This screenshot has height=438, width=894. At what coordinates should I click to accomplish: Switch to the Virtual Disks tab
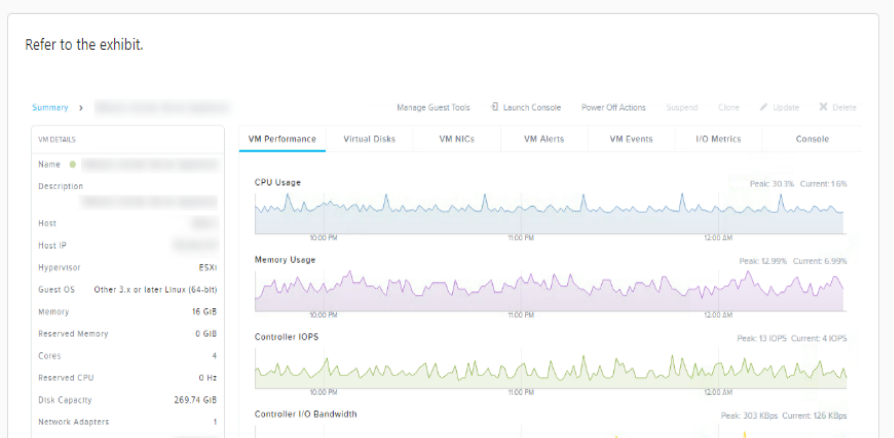(x=369, y=139)
